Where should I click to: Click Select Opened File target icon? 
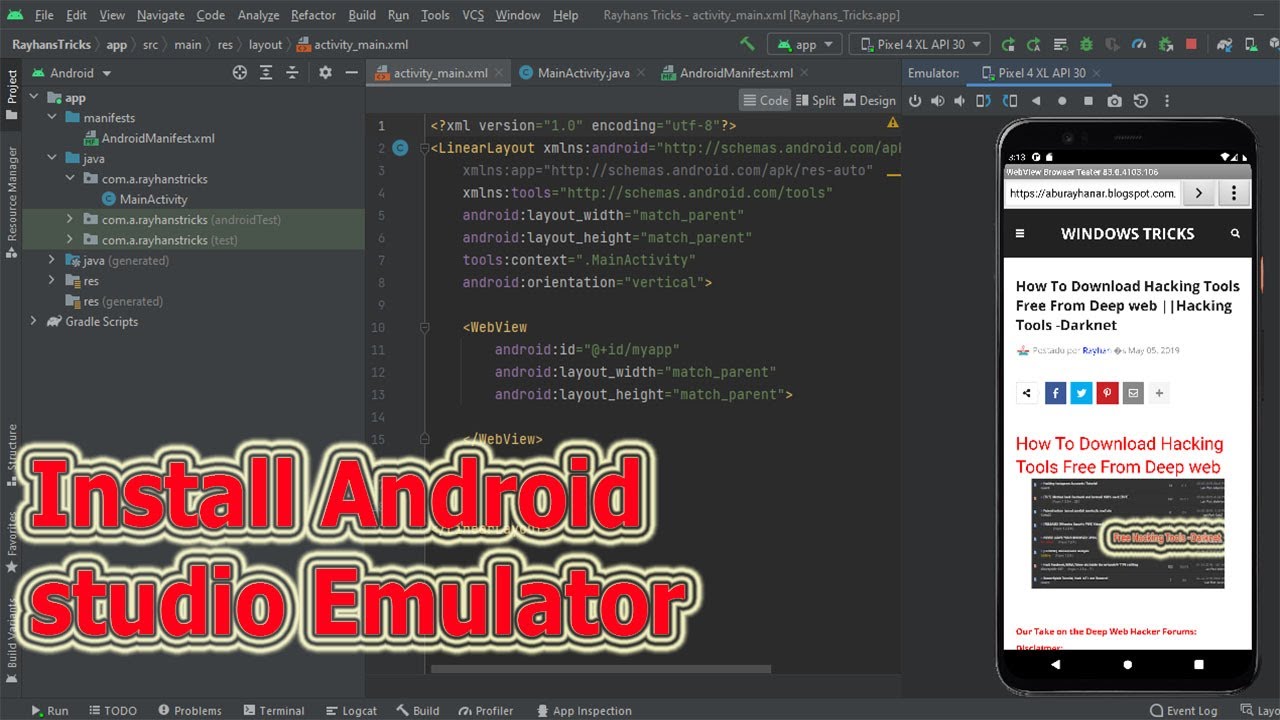click(239, 73)
